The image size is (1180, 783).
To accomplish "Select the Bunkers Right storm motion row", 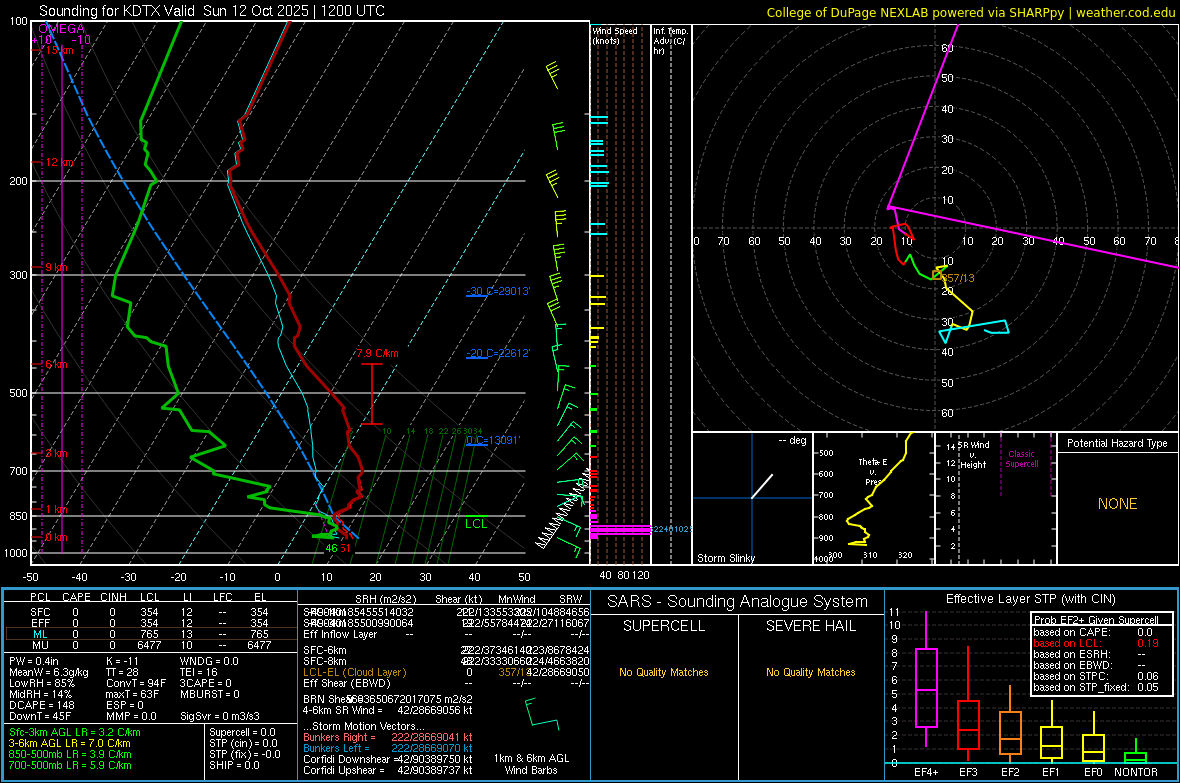I will (x=388, y=738).
